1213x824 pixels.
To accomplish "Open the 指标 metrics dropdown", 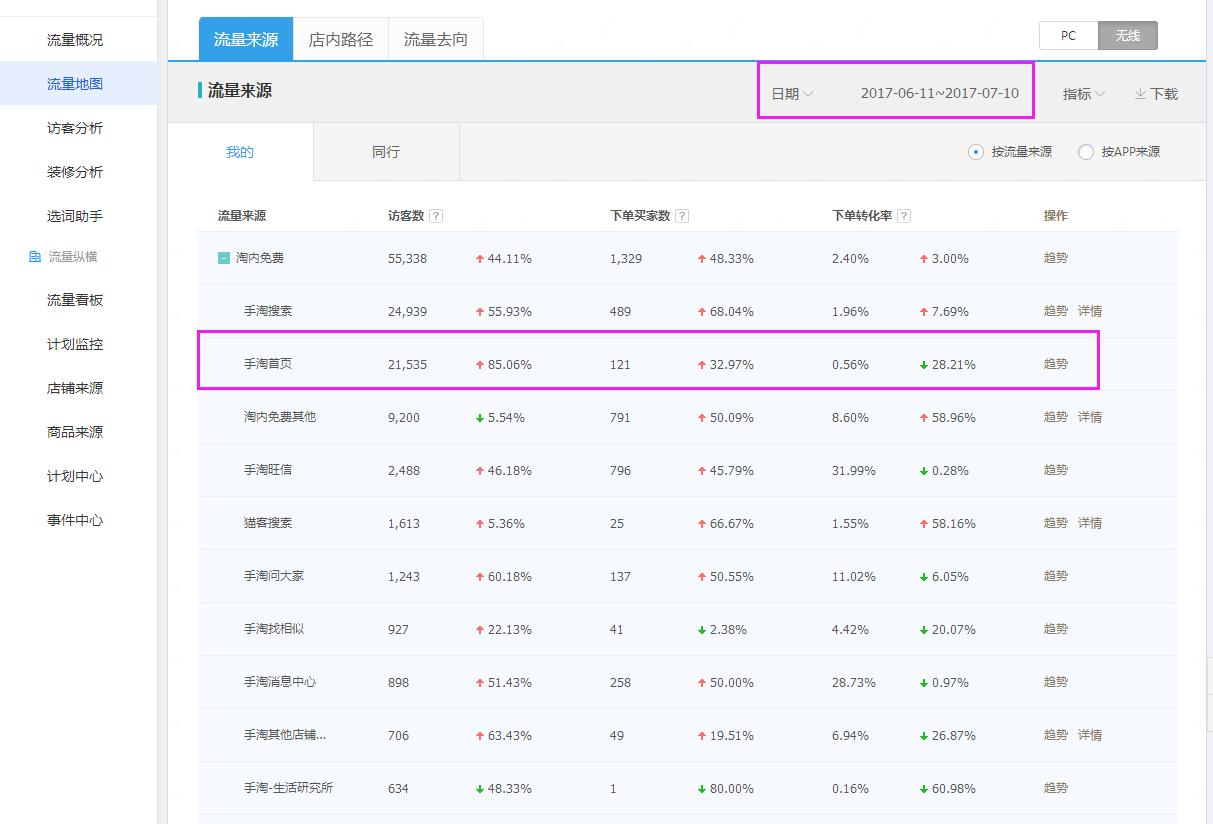I will pos(1082,94).
